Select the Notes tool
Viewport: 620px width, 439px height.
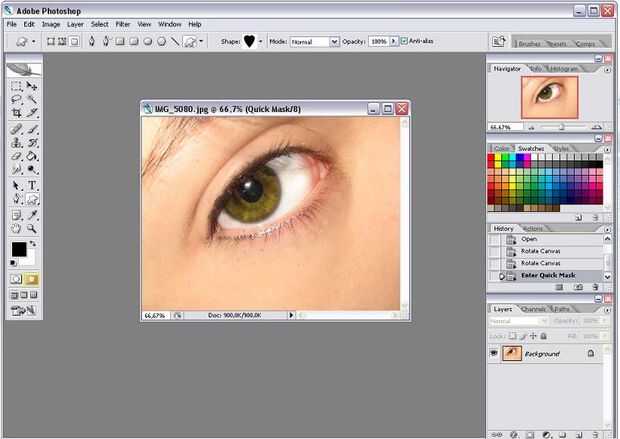click(16, 215)
